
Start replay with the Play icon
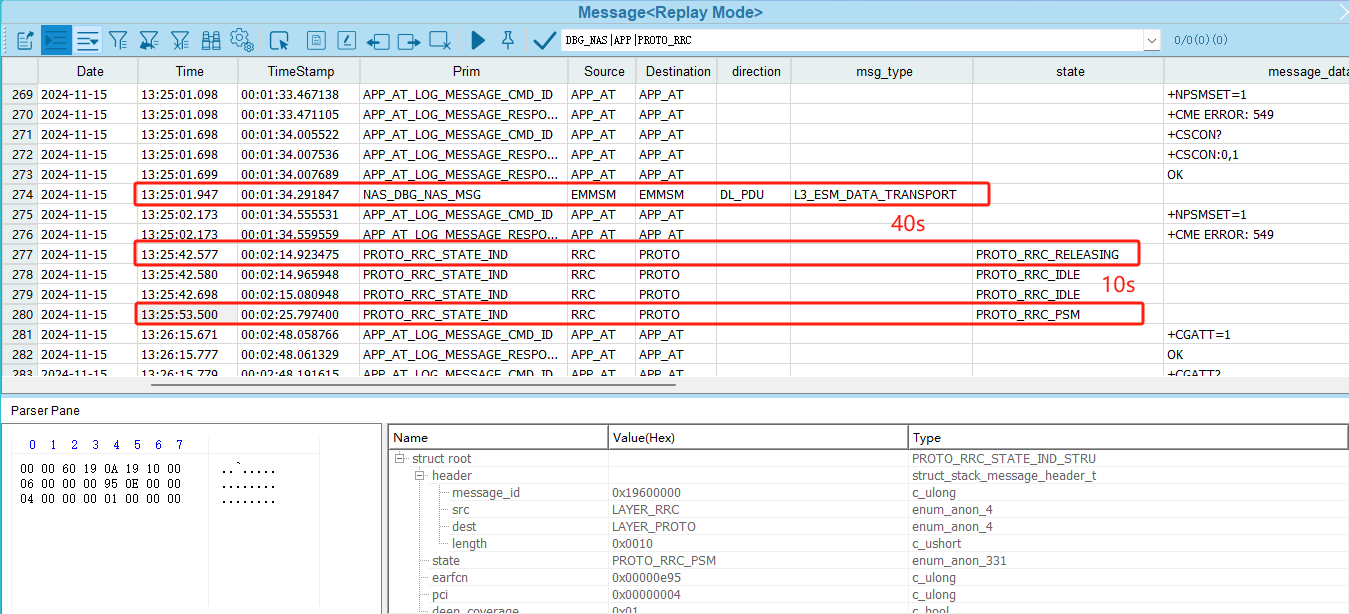[x=477, y=40]
